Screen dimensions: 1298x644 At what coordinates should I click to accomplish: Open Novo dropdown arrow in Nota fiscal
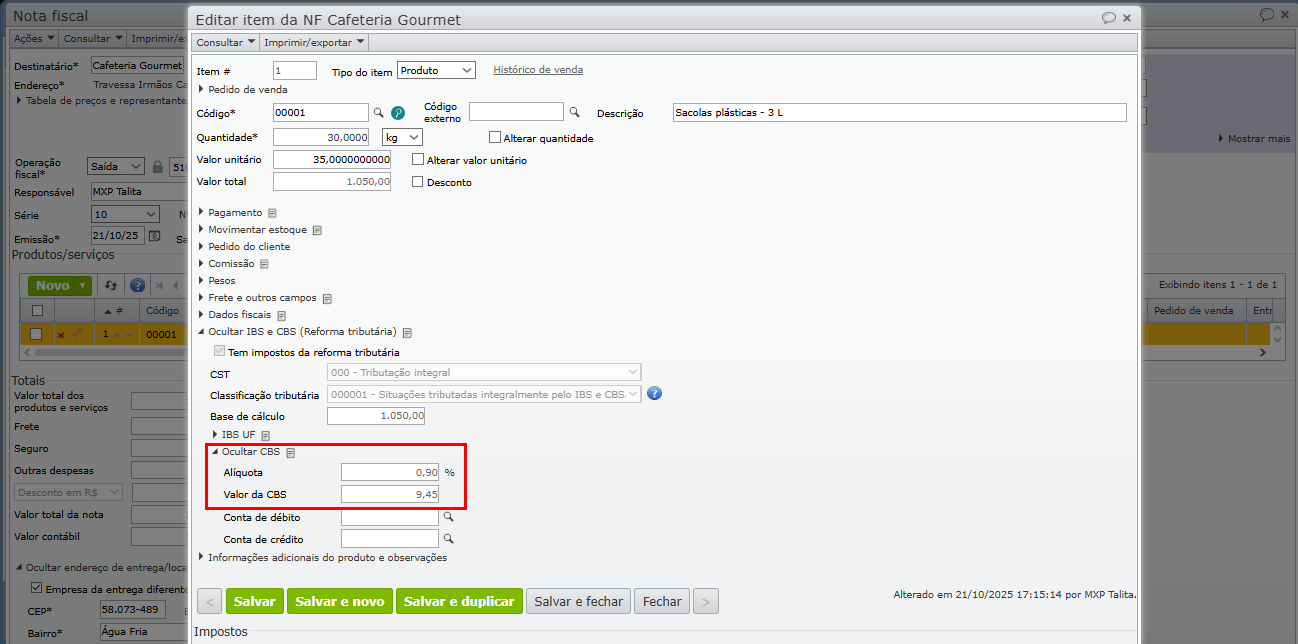click(x=82, y=285)
